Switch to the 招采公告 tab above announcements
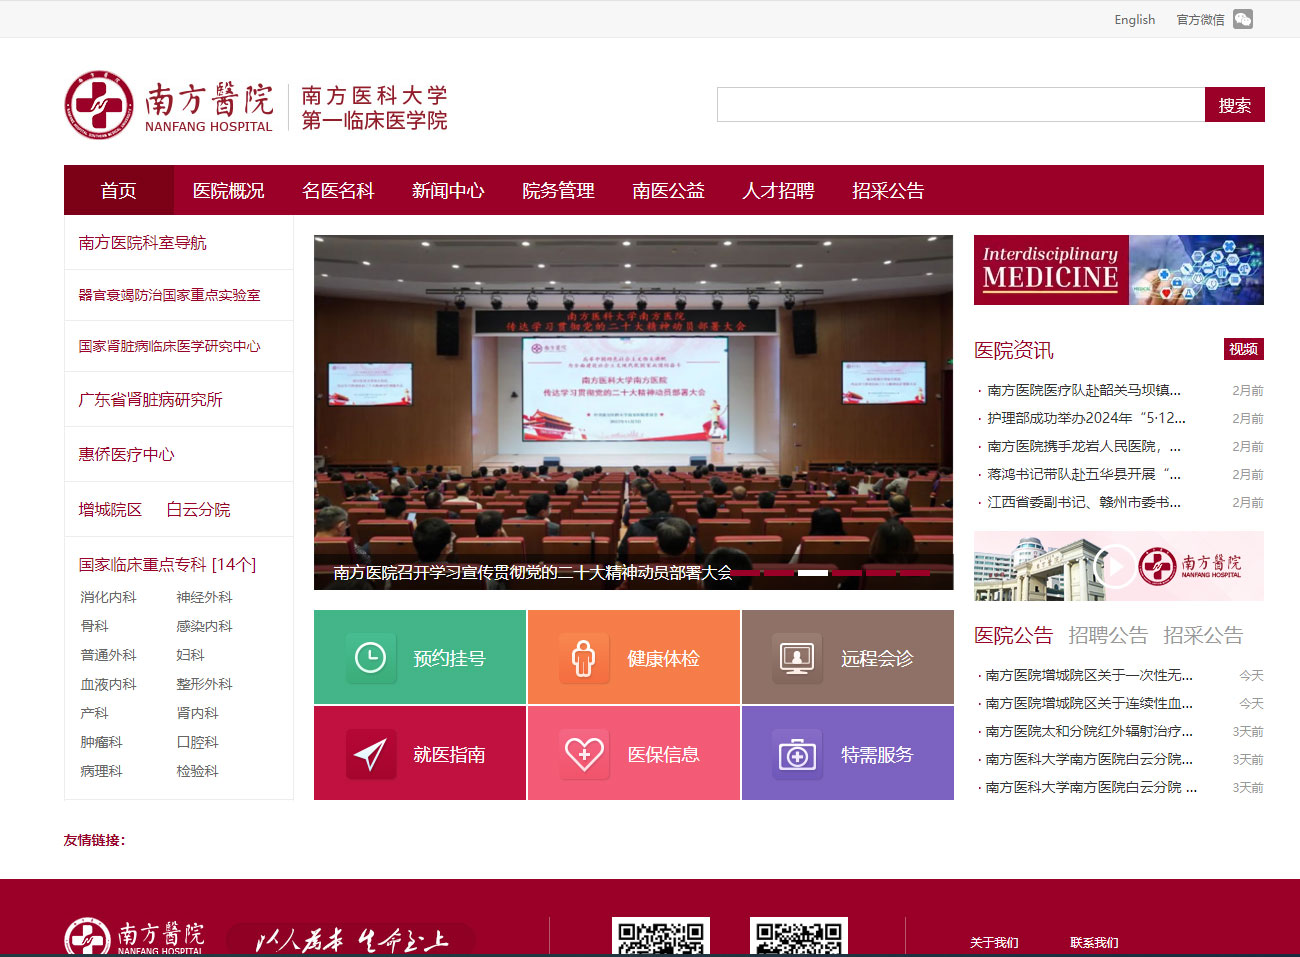The width and height of the screenshot is (1300, 957). click(x=1203, y=635)
